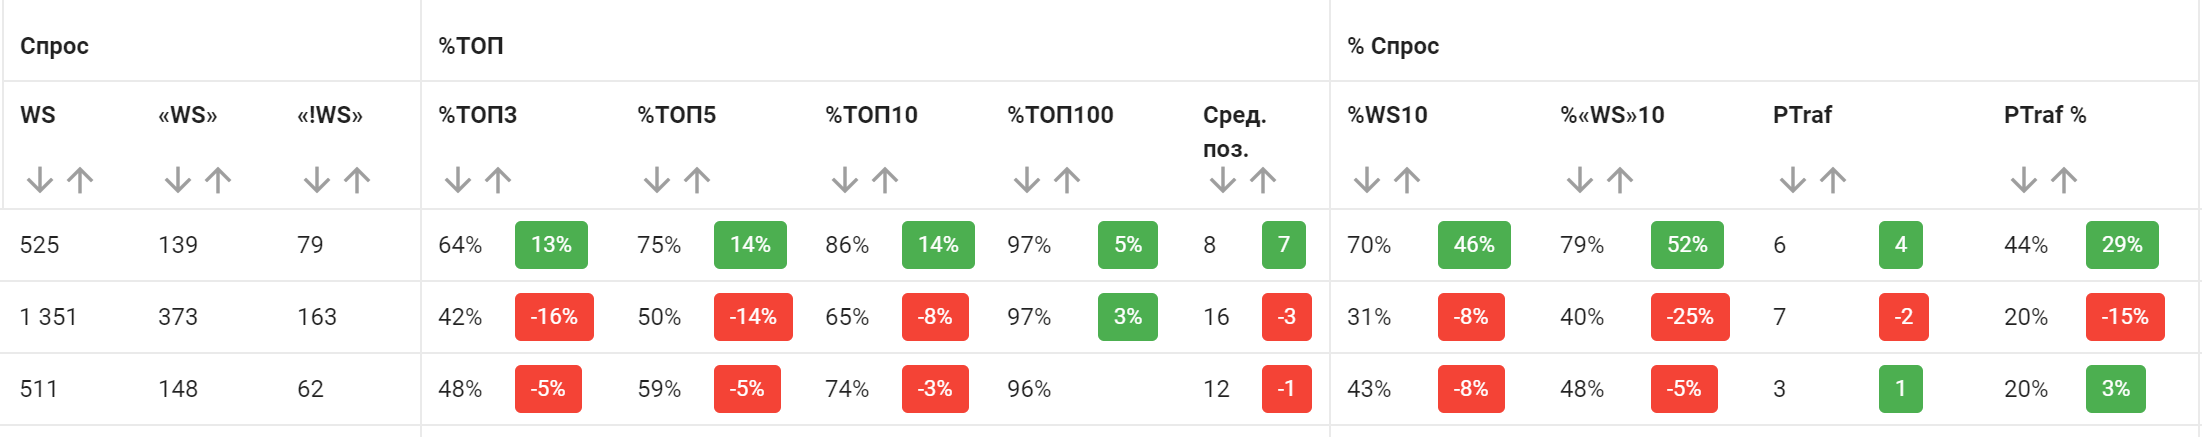
Task: Sort WS column descending
Action: coord(40,180)
